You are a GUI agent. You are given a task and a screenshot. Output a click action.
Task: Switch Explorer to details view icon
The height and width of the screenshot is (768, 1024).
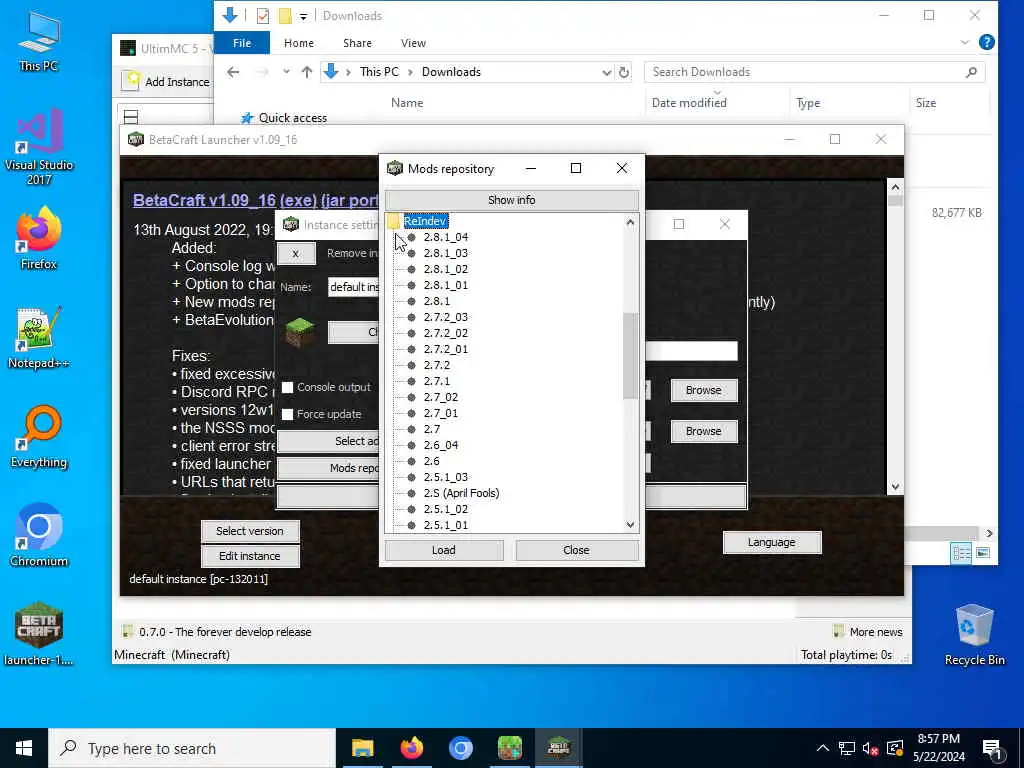(961, 553)
